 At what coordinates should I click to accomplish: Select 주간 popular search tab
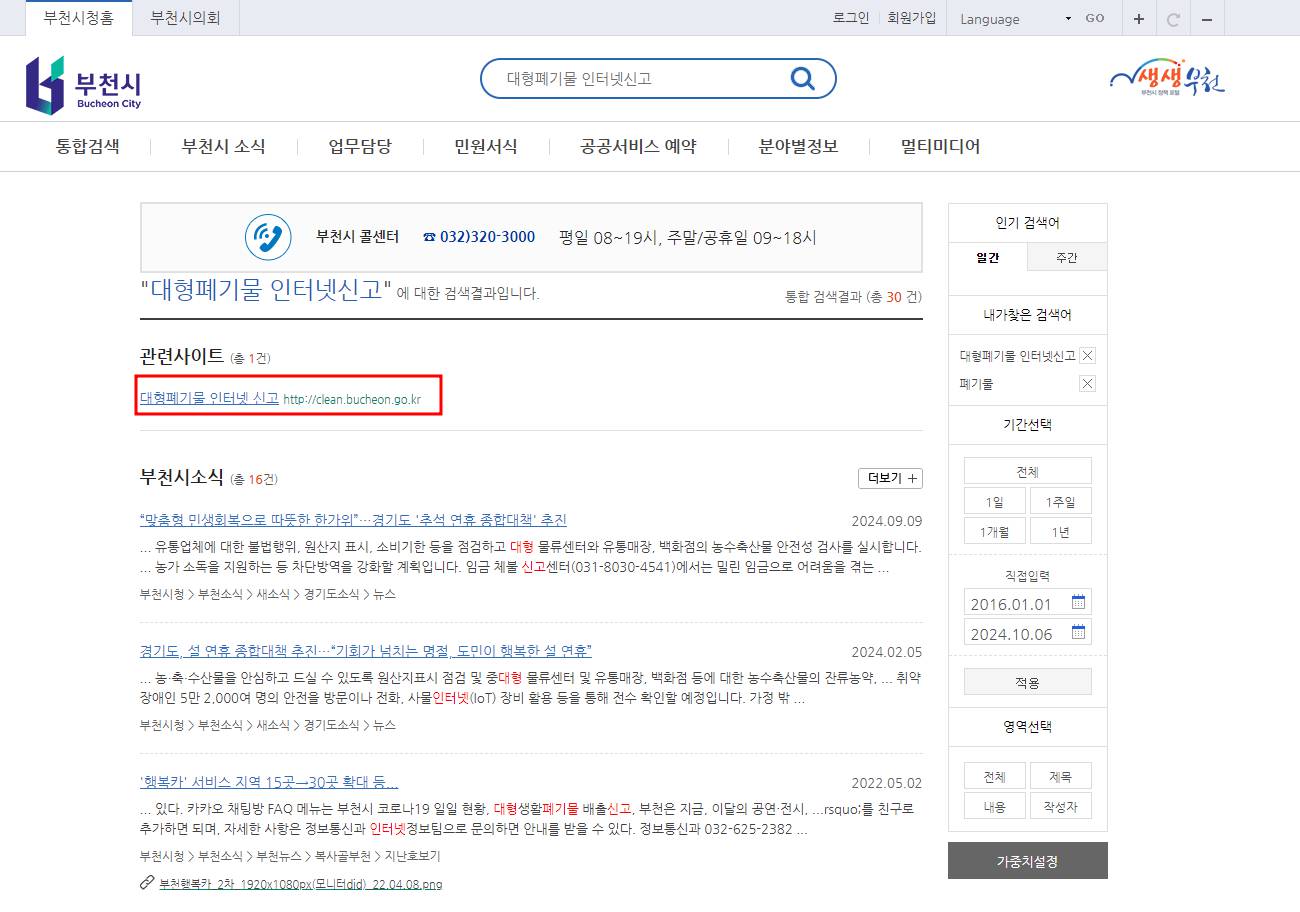tap(1067, 257)
